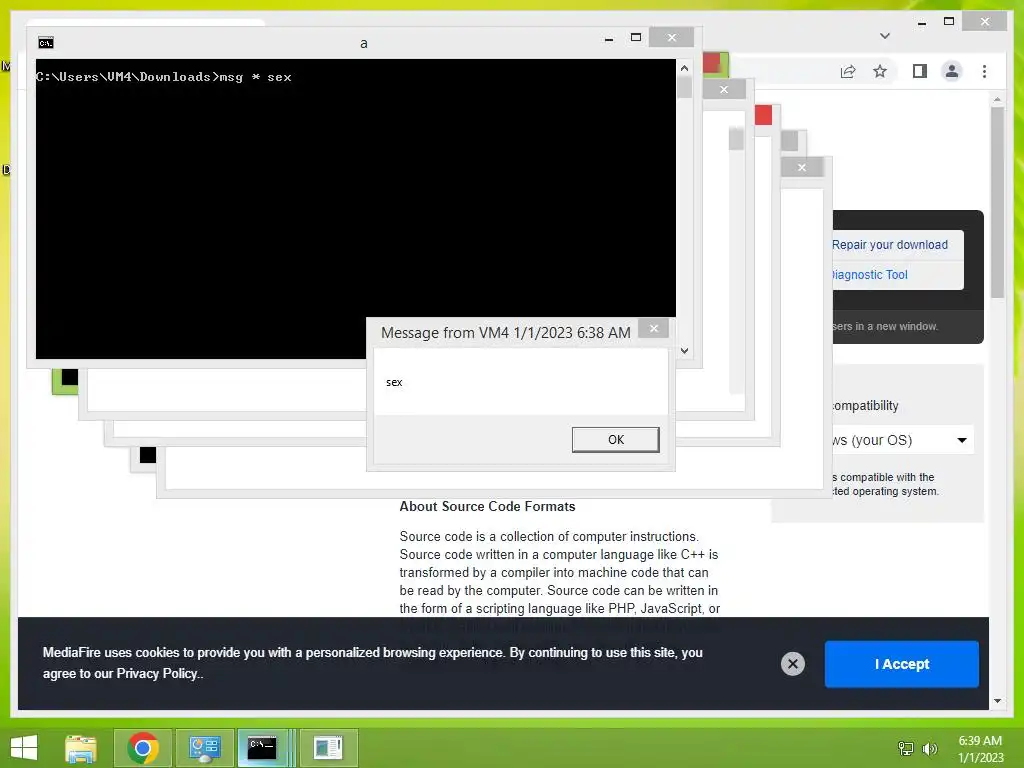Expand Chrome tab search chevron
Image resolution: width=1024 pixels, height=768 pixels.
(884, 36)
